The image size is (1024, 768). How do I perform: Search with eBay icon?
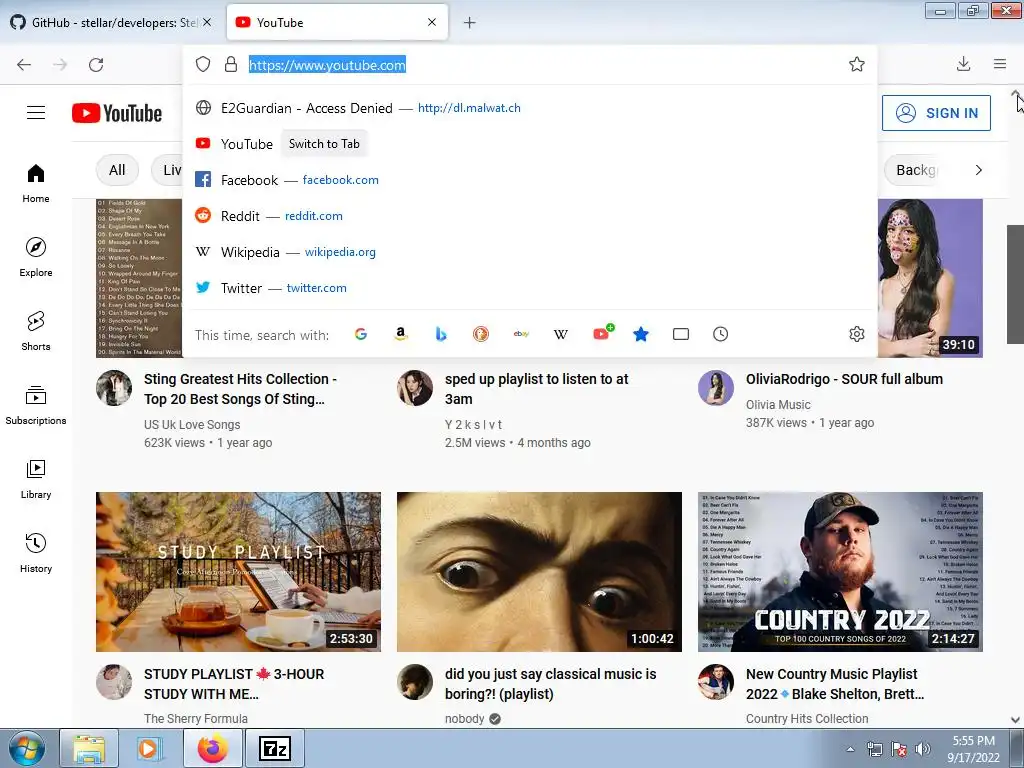[521, 334]
